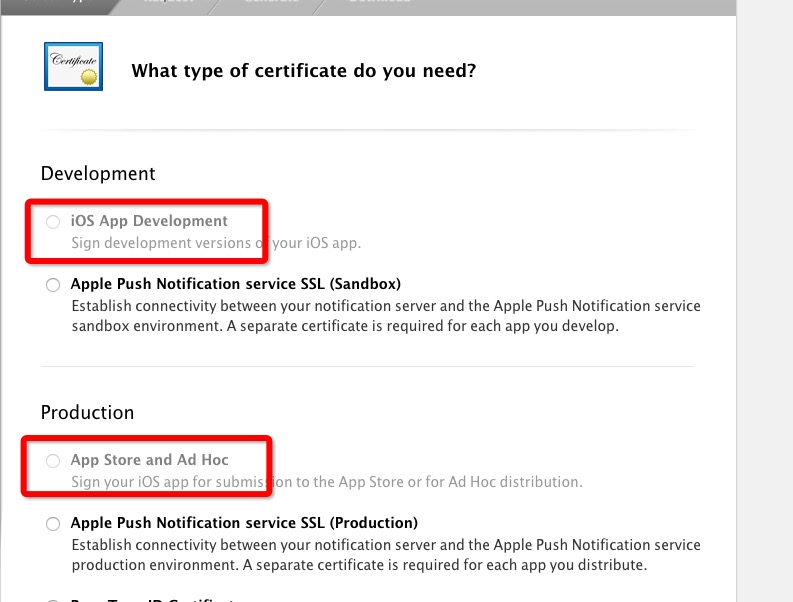The image size is (793, 602).
Task: Click the Apple Push Notification service SSL (Sandbox) label
Action: [236, 284]
